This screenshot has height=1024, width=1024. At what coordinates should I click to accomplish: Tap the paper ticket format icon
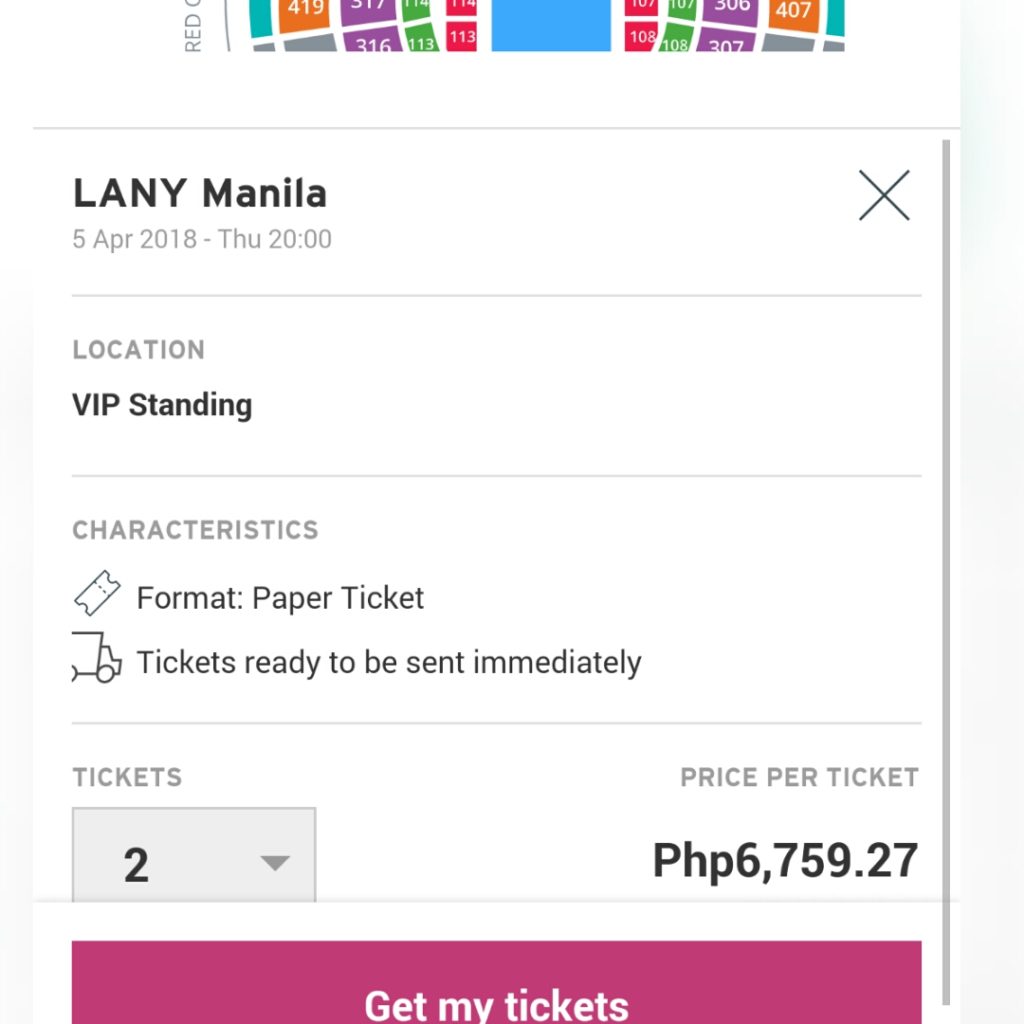[x=97, y=593]
